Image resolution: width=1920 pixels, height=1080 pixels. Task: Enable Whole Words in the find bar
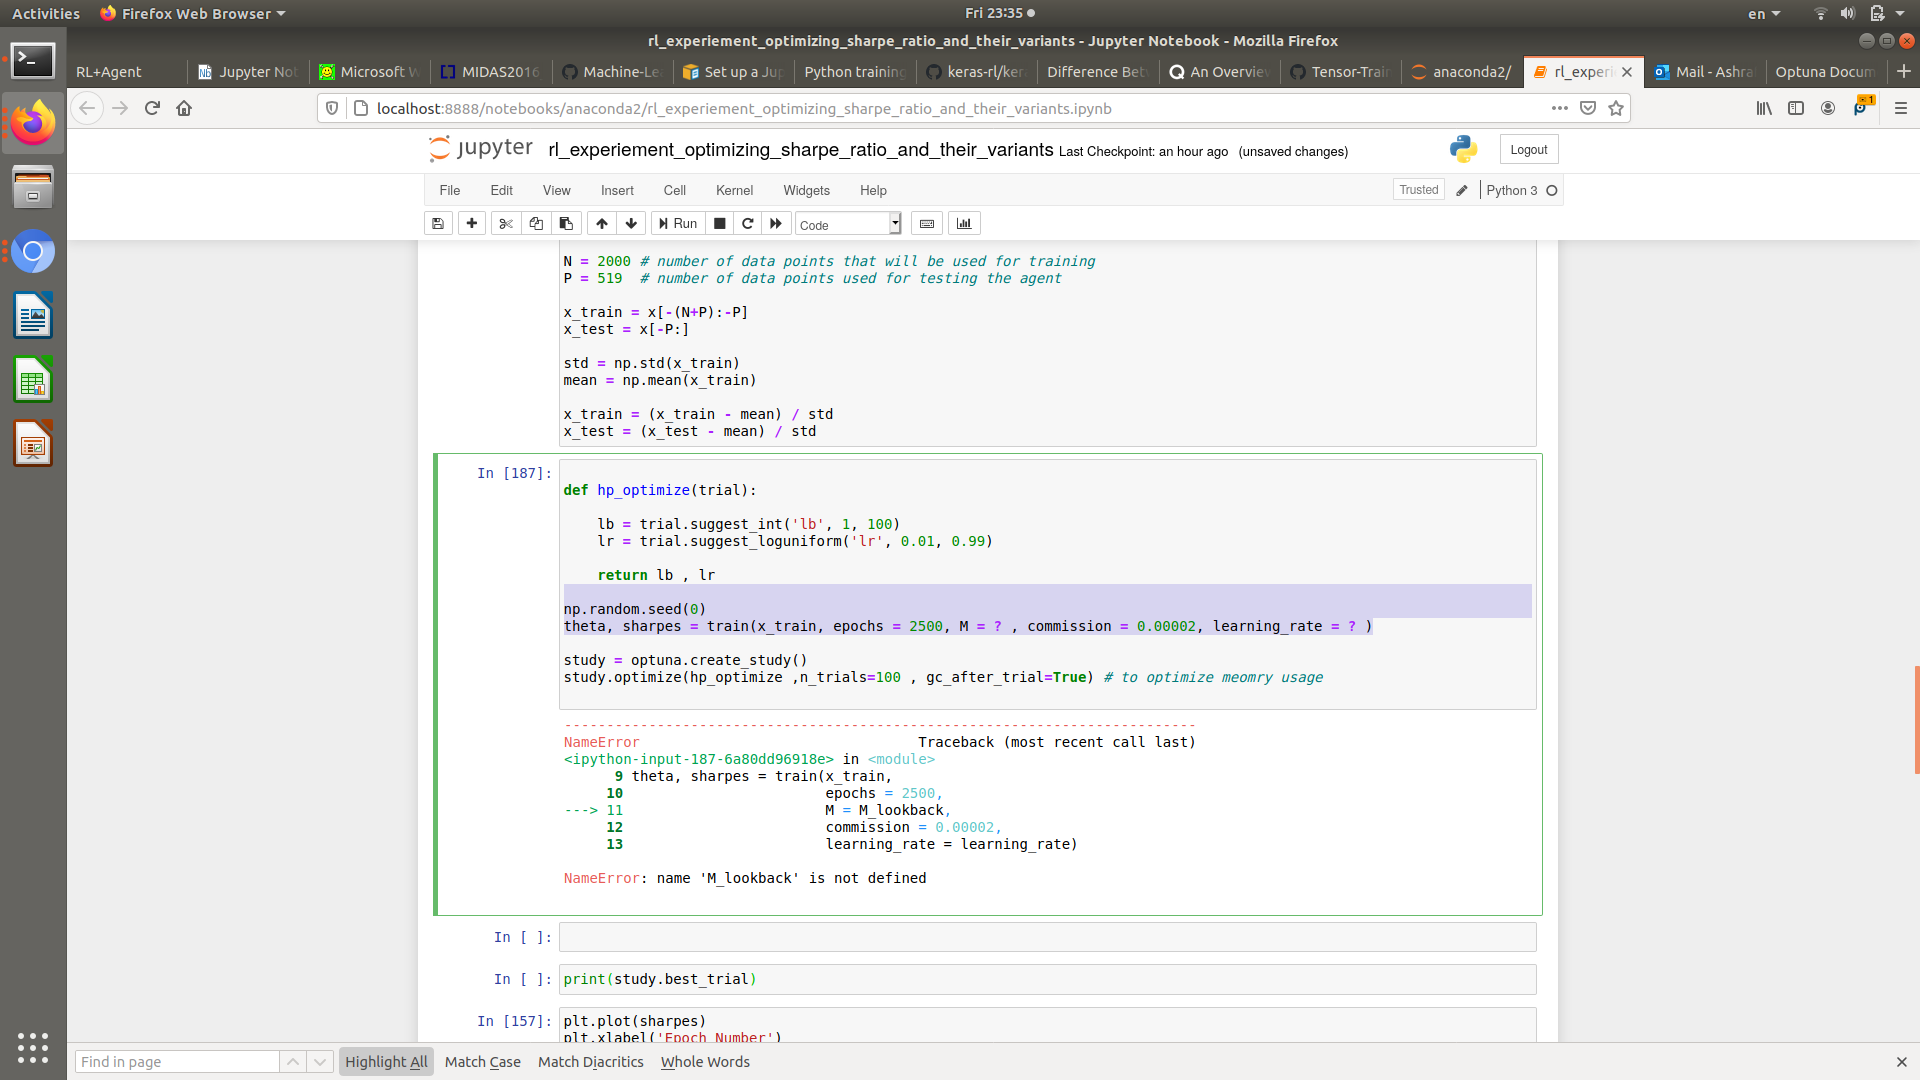pyautogui.click(x=704, y=1061)
